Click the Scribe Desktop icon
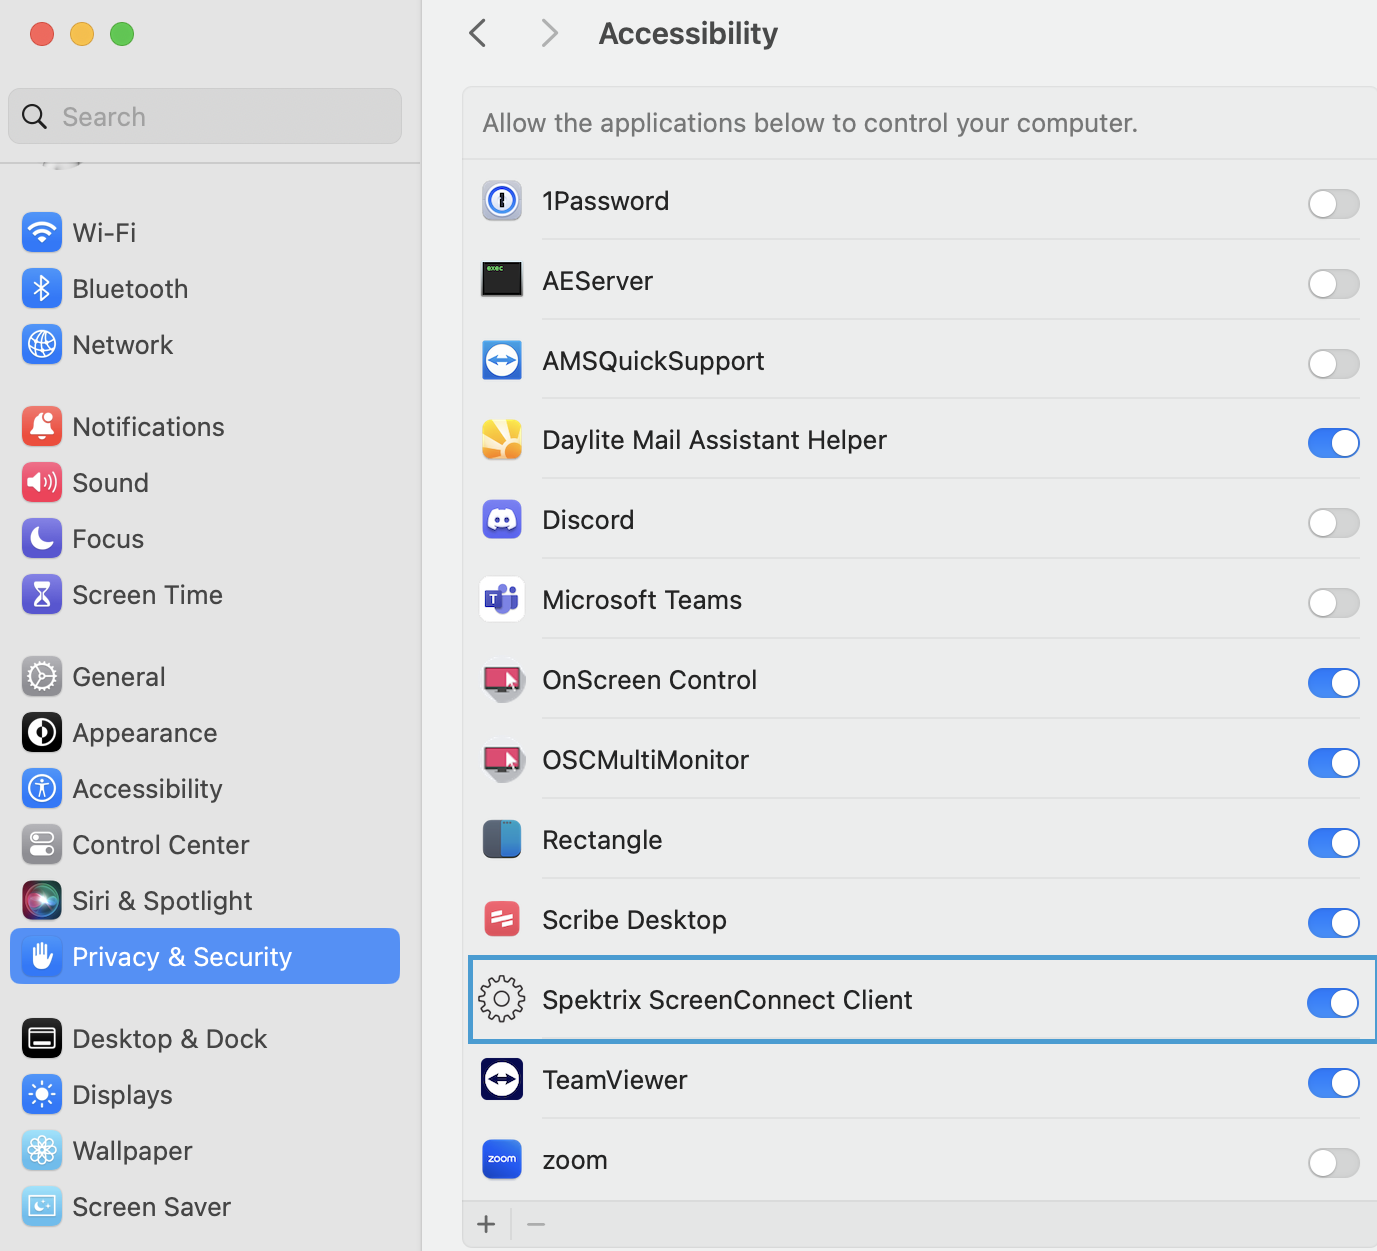Image resolution: width=1377 pixels, height=1251 pixels. click(x=502, y=919)
